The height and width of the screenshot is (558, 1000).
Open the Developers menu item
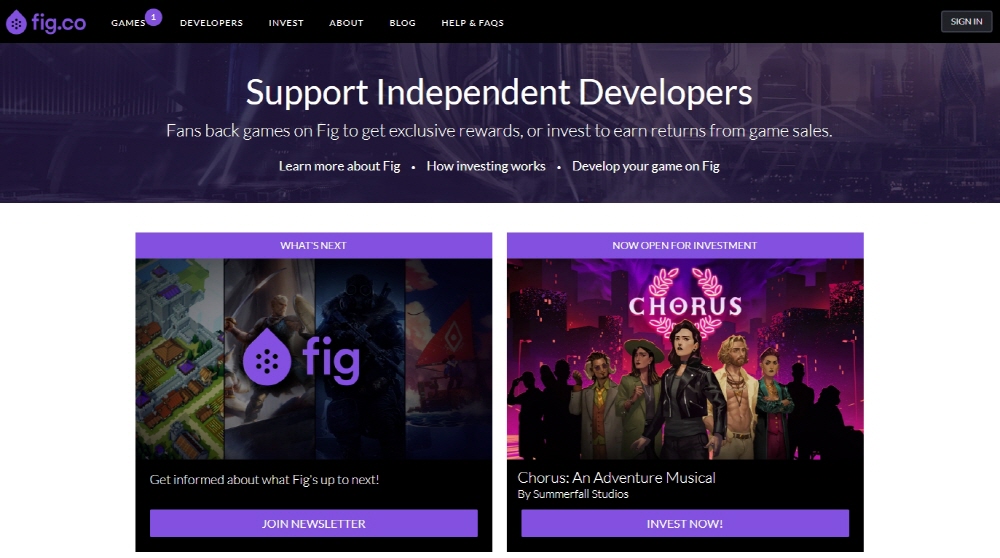pos(211,23)
